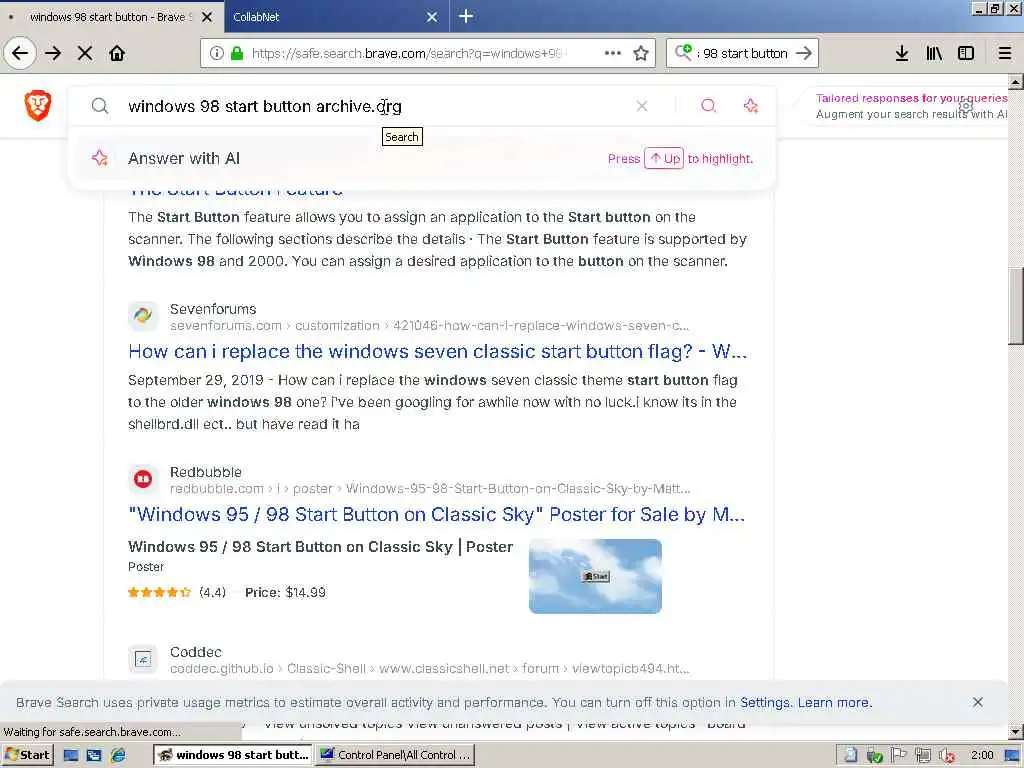This screenshot has width=1024, height=768.
Task: Choose the Answer with AI suggestion
Action: [x=422, y=158]
